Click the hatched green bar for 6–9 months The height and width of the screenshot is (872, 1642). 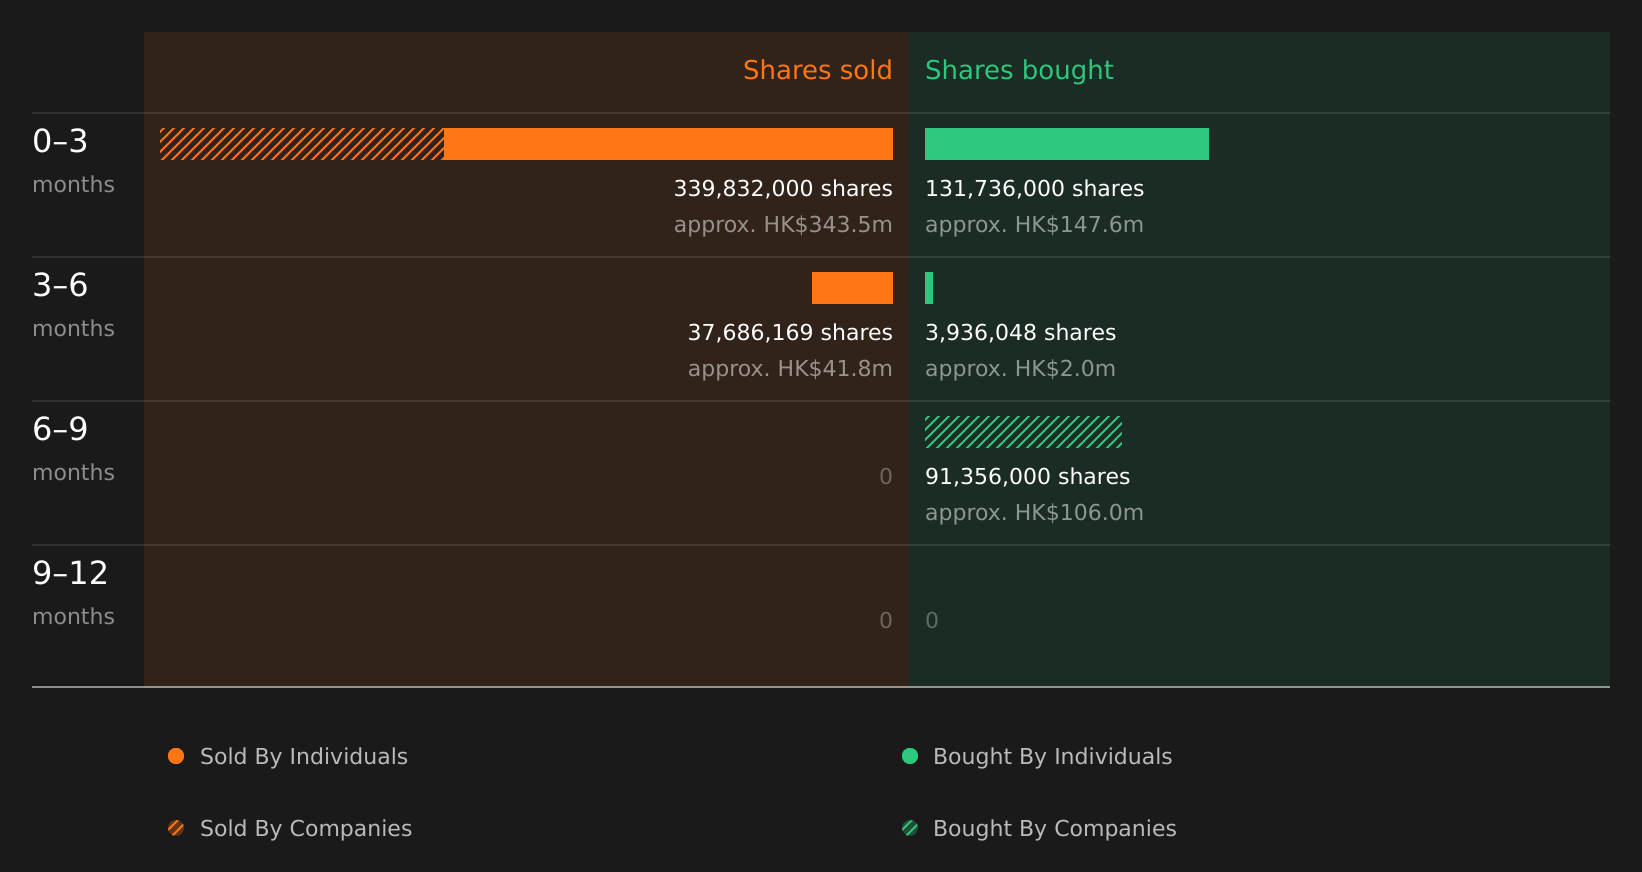pyautogui.click(x=1023, y=432)
